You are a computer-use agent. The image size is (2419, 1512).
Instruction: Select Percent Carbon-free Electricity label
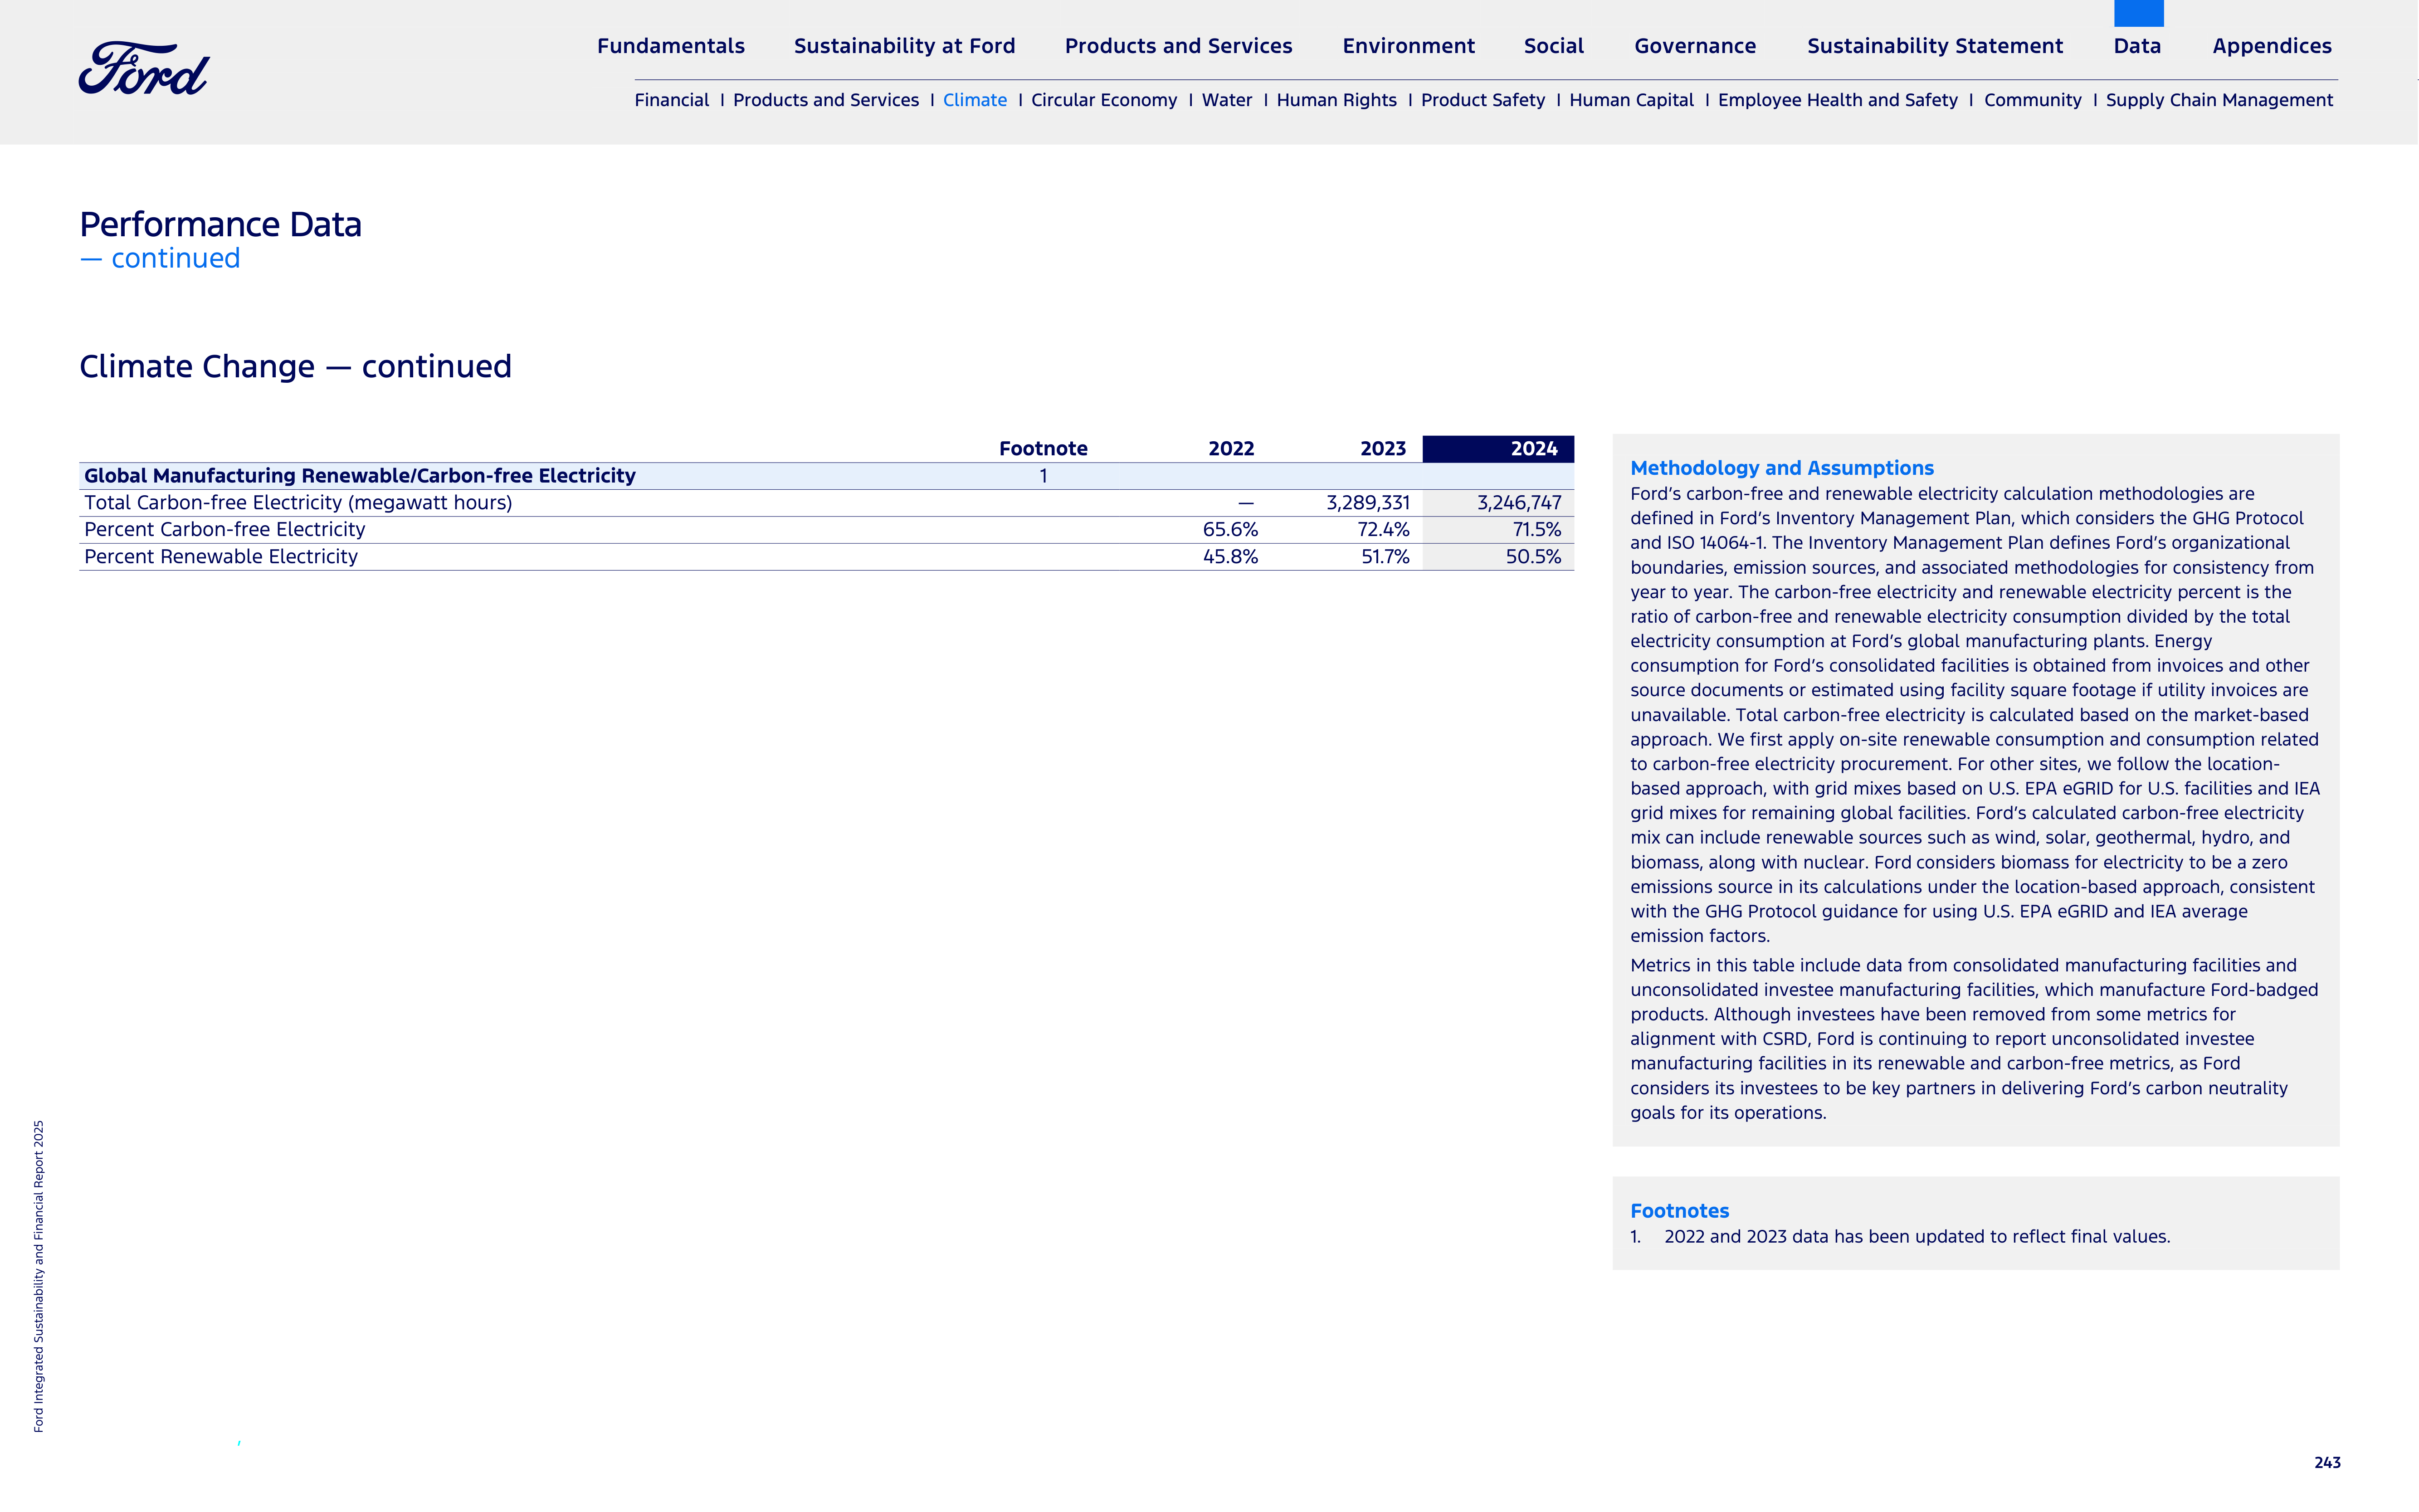pos(224,530)
